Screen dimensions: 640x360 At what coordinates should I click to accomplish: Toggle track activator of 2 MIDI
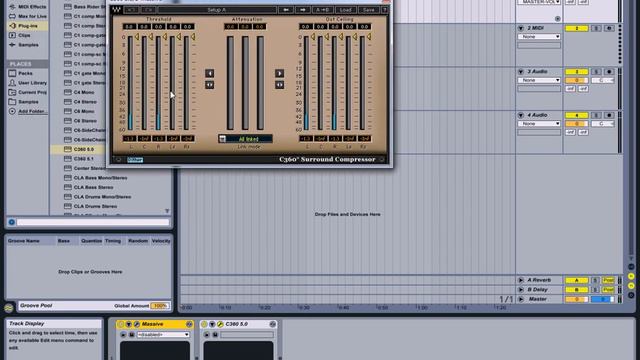click(x=576, y=28)
